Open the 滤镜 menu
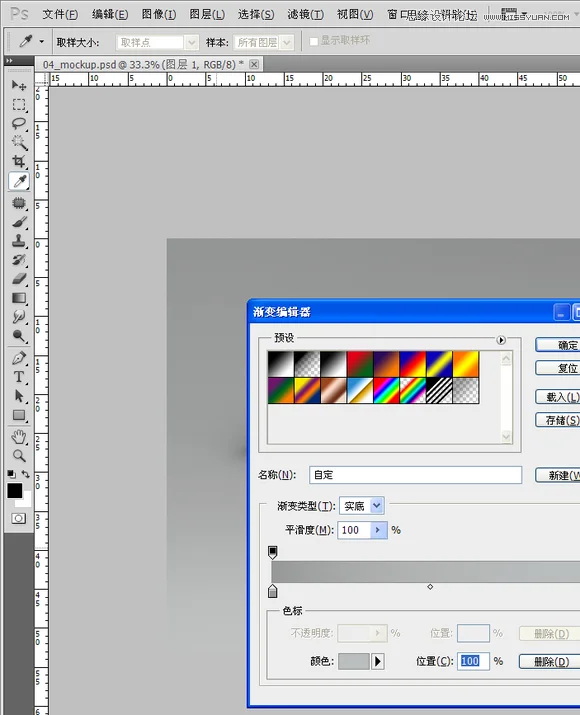The height and width of the screenshot is (715, 580). point(306,15)
